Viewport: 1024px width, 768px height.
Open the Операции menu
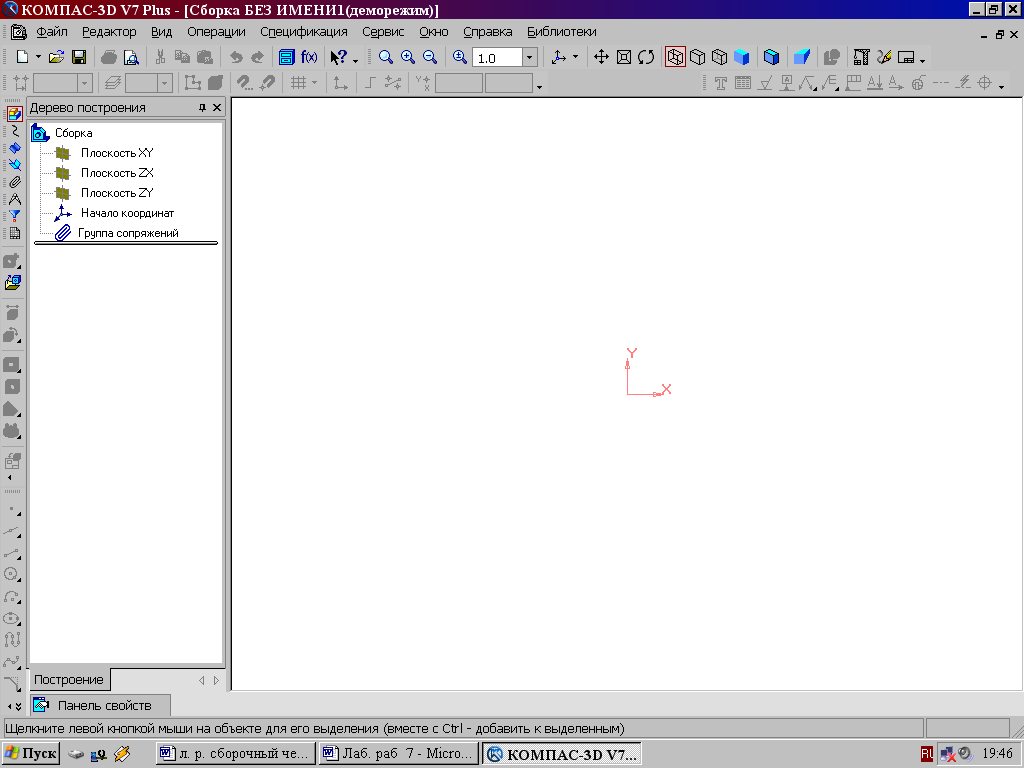tap(216, 32)
